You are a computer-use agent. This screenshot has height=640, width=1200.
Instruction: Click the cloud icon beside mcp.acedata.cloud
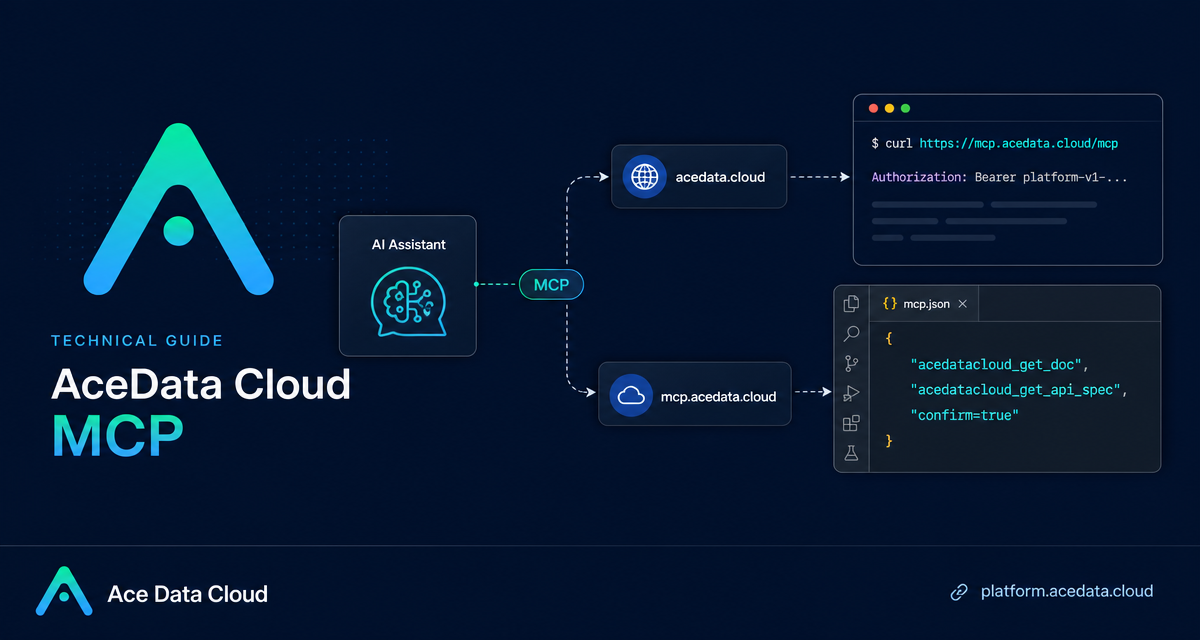[631, 396]
